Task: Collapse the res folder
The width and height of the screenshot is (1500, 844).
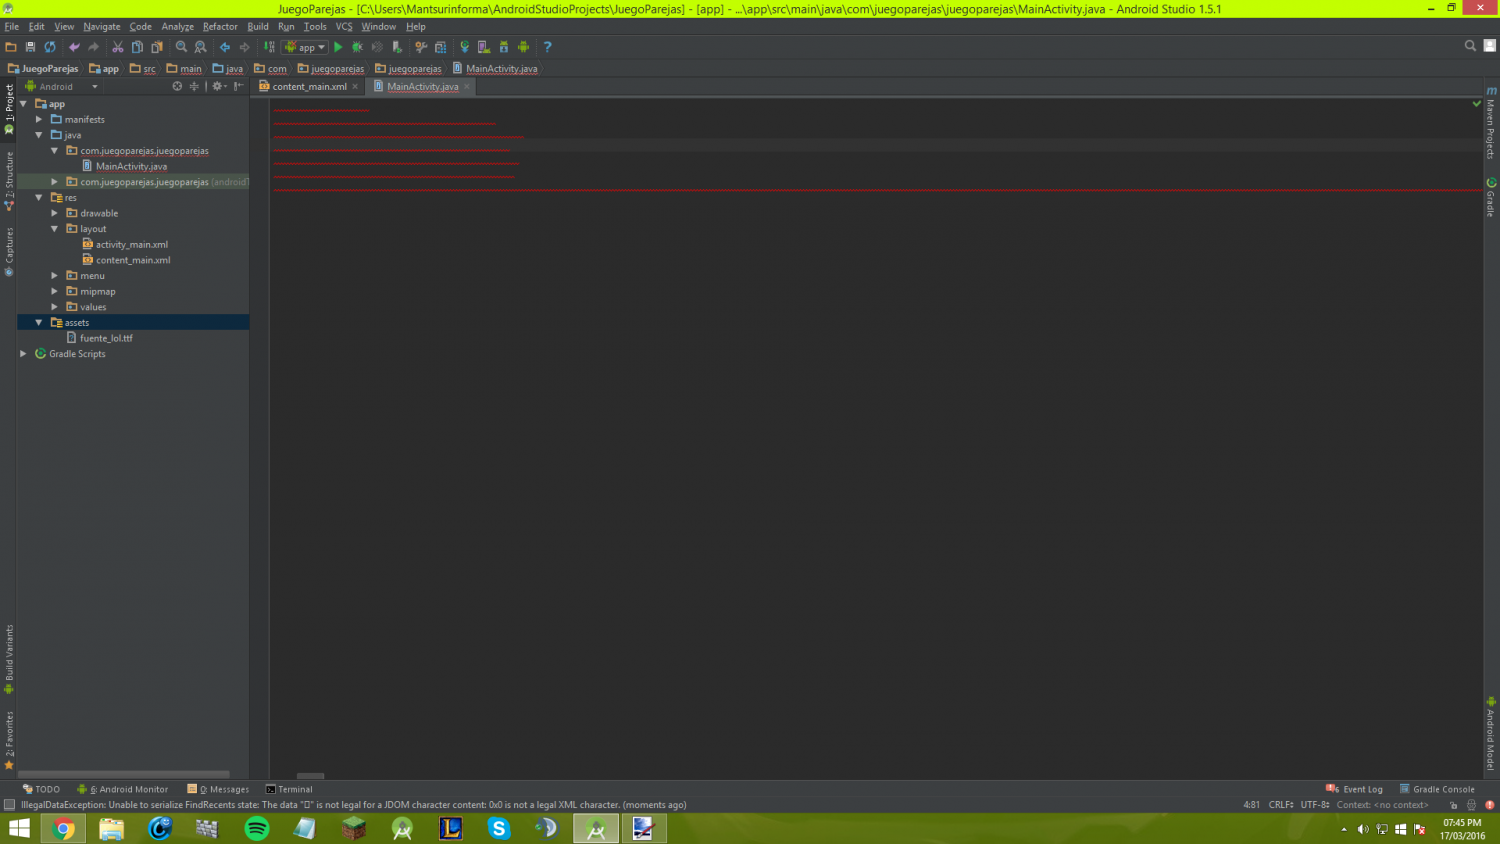Action: tap(39, 198)
